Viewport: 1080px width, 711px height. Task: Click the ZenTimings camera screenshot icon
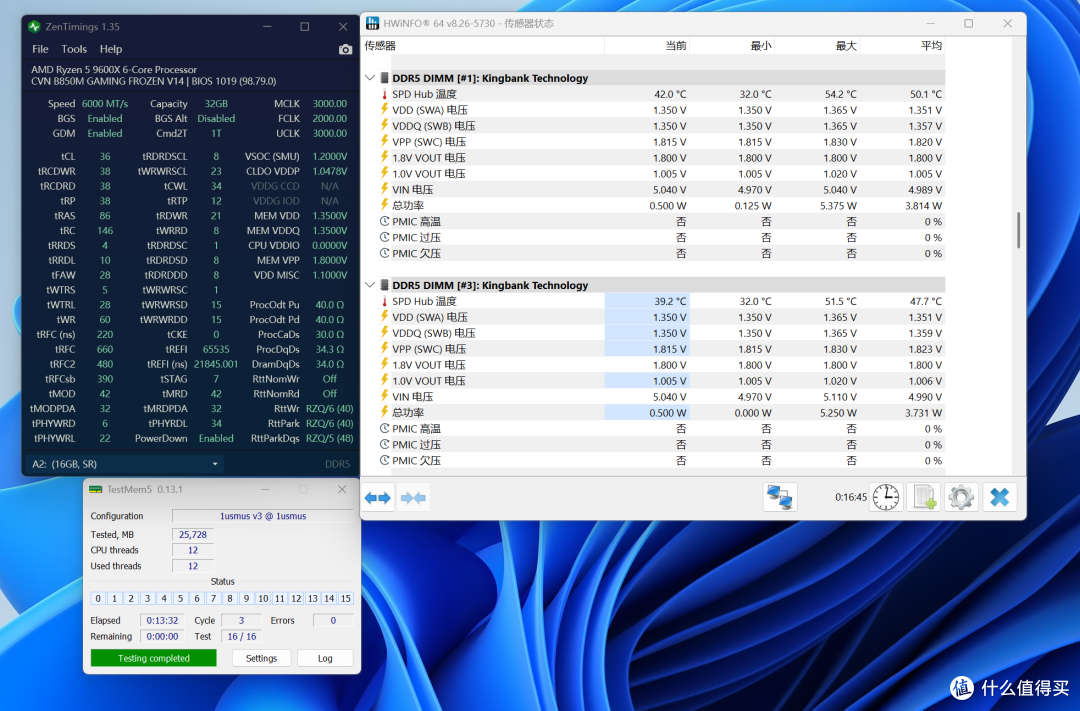(346, 50)
